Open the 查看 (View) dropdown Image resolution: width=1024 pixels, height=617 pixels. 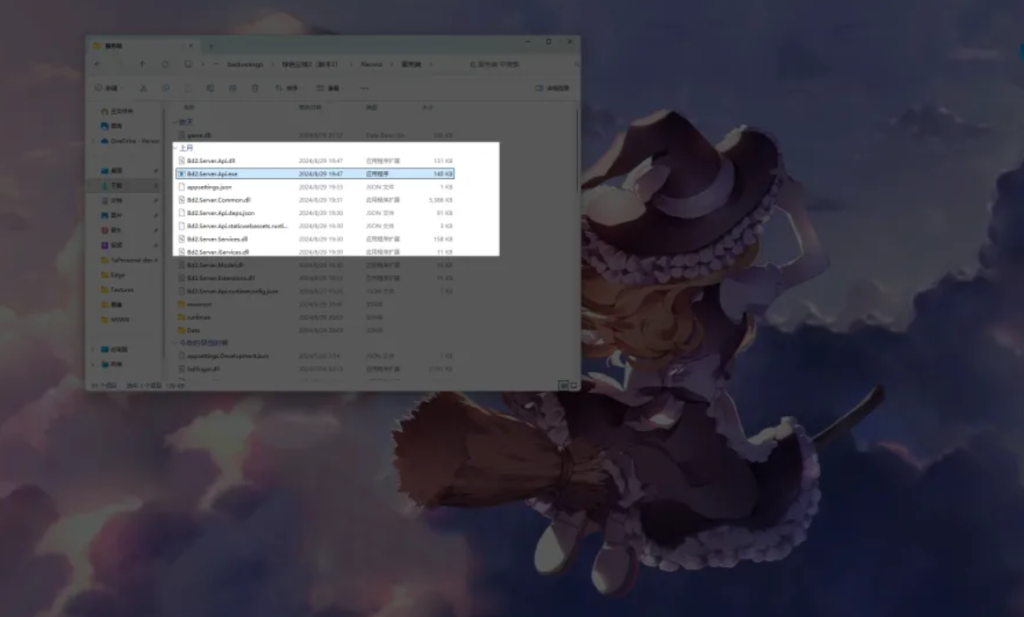click(330, 87)
